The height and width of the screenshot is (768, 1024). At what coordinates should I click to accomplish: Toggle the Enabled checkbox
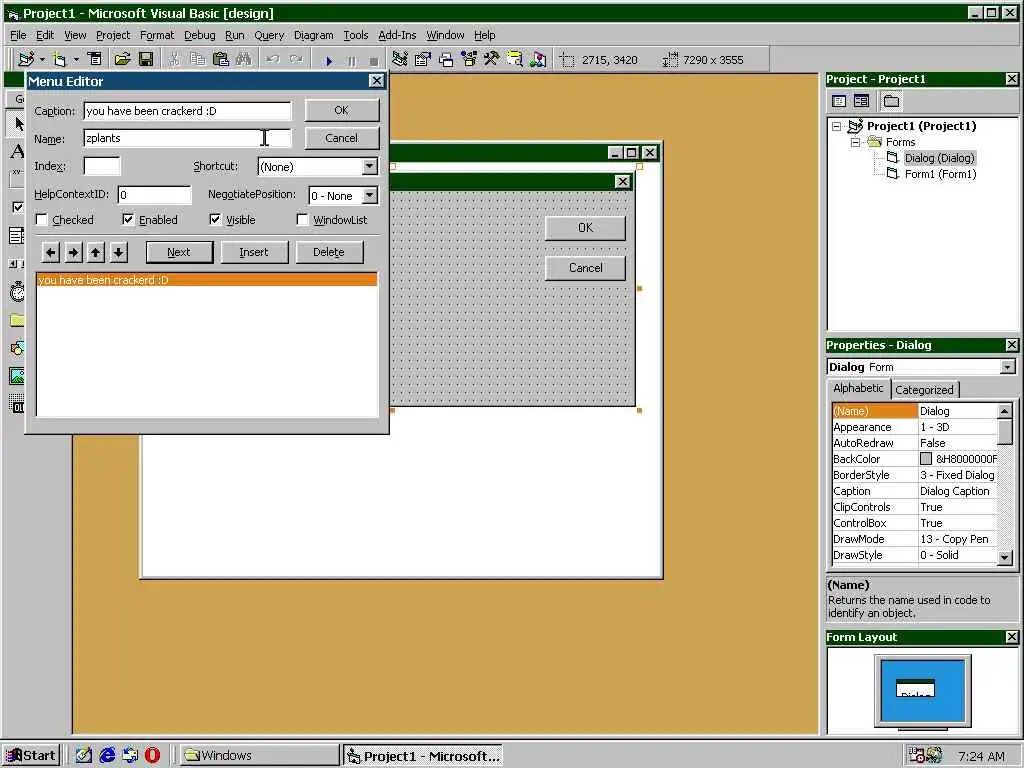128,219
